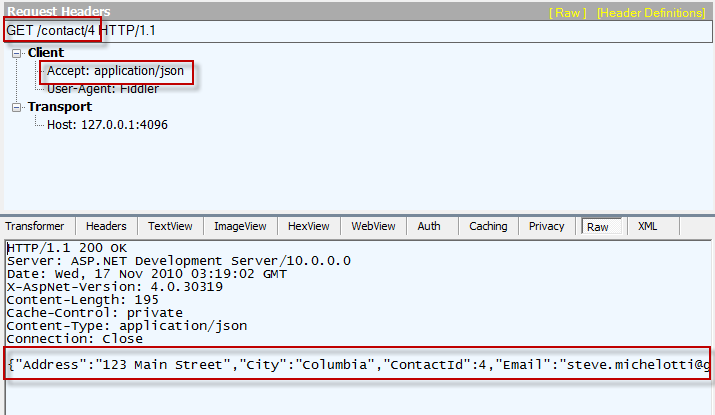Click the Content-Length: 195 line
Viewport: 715px width, 415px height.
pyautogui.click(x=83, y=300)
